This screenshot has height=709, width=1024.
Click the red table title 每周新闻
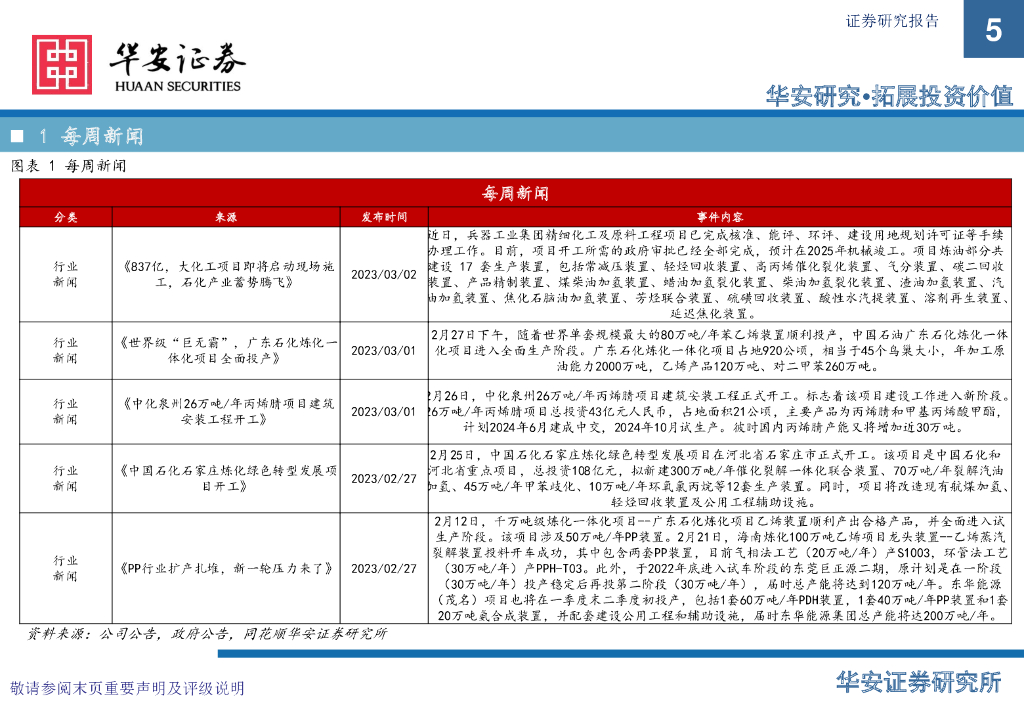tap(516, 193)
